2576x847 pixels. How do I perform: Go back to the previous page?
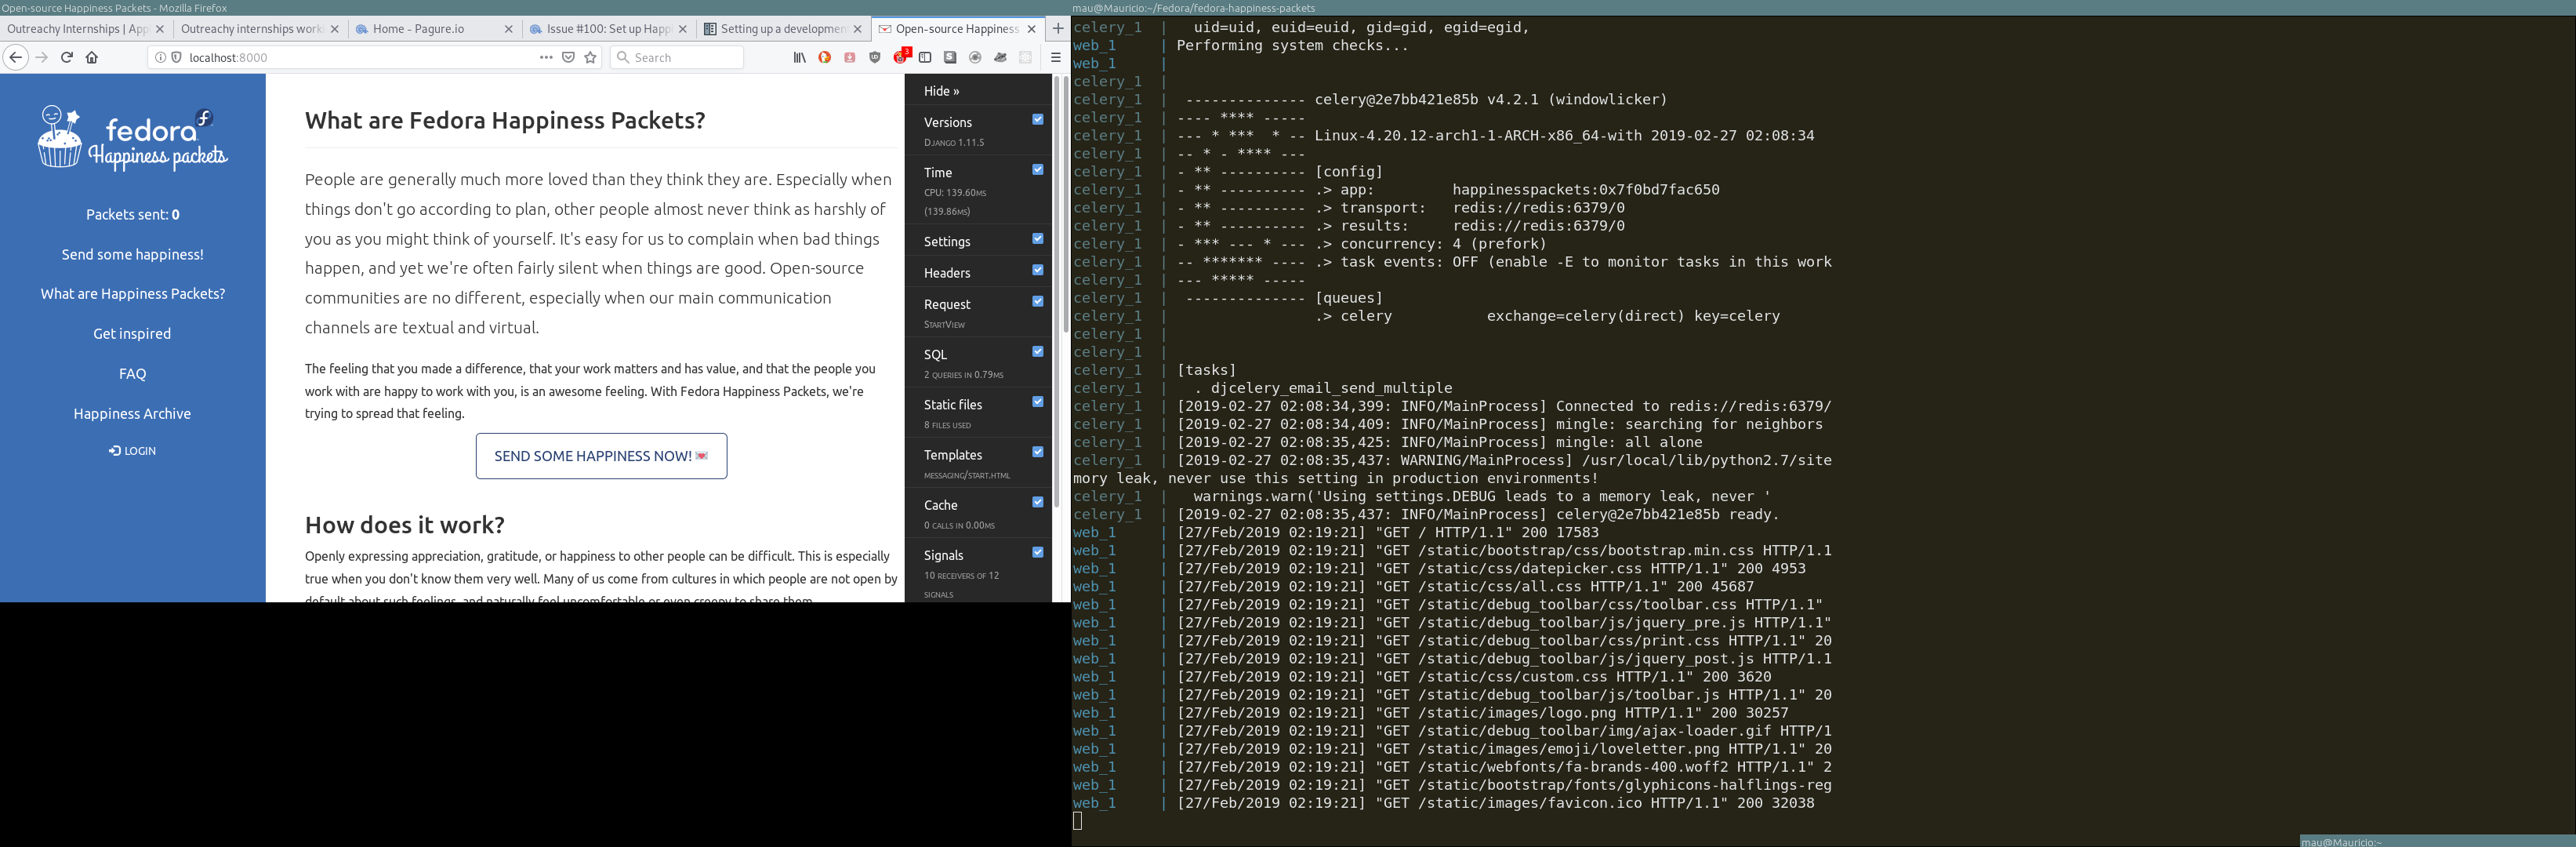tap(15, 58)
